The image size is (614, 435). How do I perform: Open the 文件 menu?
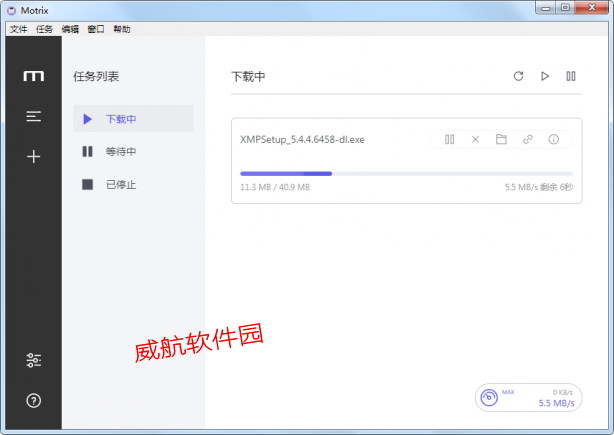[18, 29]
